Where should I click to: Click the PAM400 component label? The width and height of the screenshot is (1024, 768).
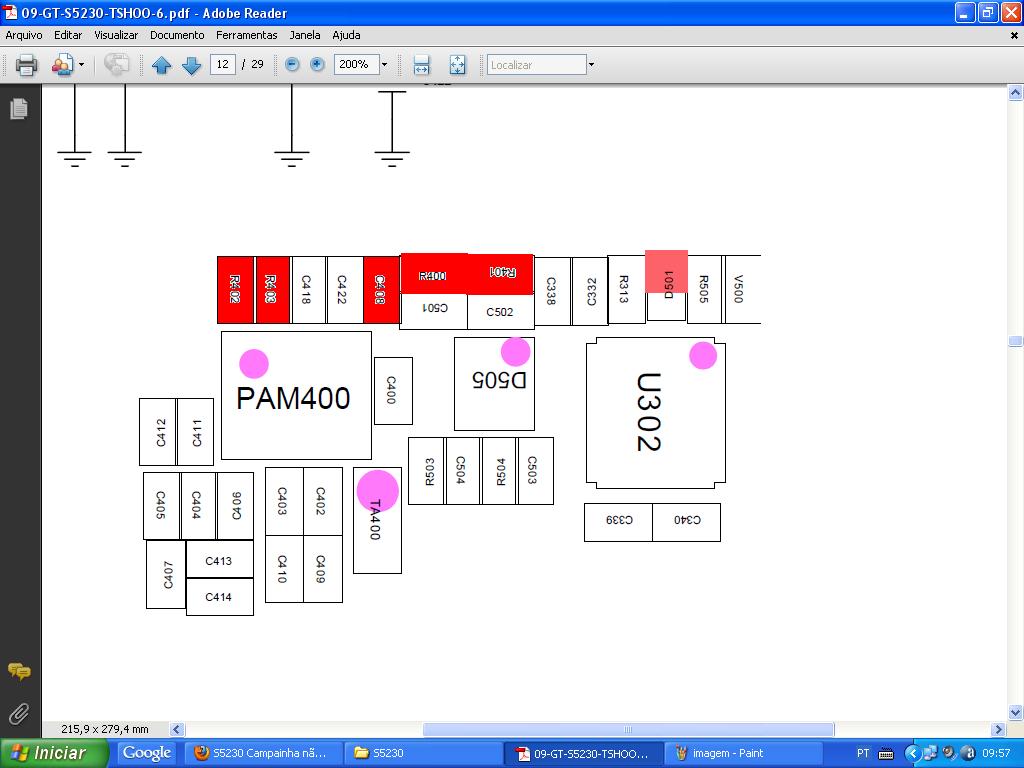point(293,398)
